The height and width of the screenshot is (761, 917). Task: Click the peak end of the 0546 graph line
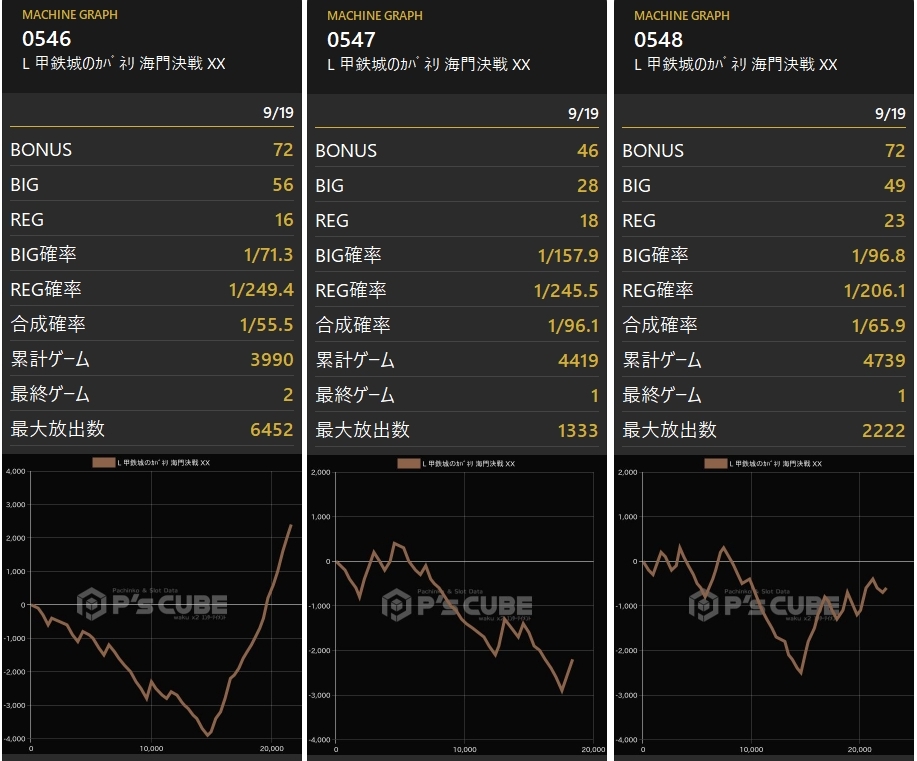coord(291,526)
